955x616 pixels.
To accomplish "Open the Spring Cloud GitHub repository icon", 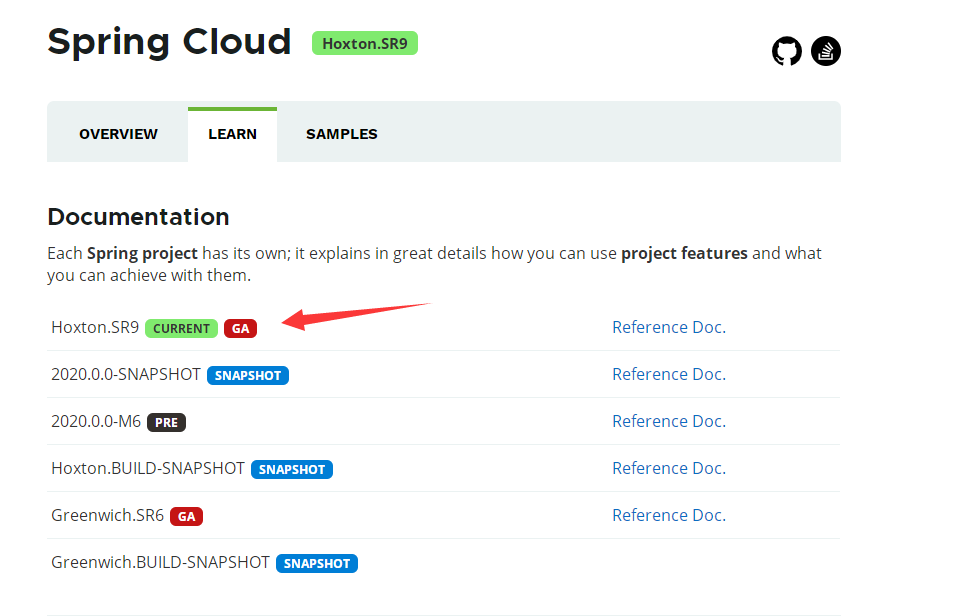I will [x=786, y=51].
